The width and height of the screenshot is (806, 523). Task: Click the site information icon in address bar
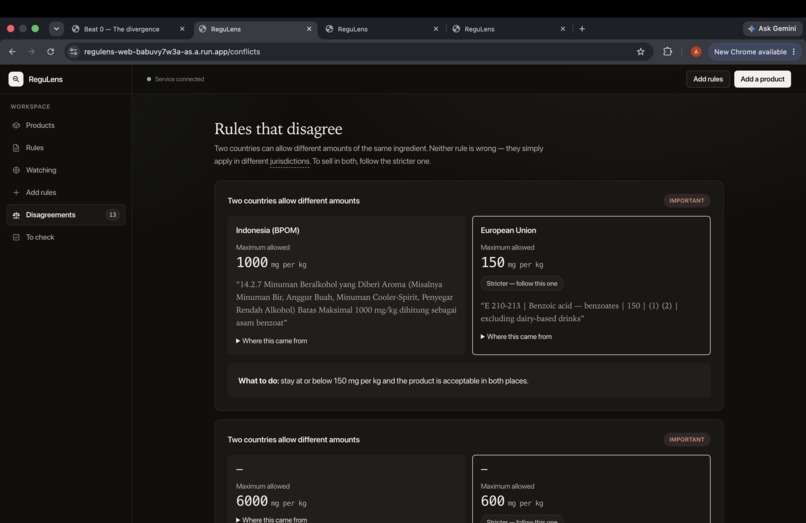click(x=74, y=52)
